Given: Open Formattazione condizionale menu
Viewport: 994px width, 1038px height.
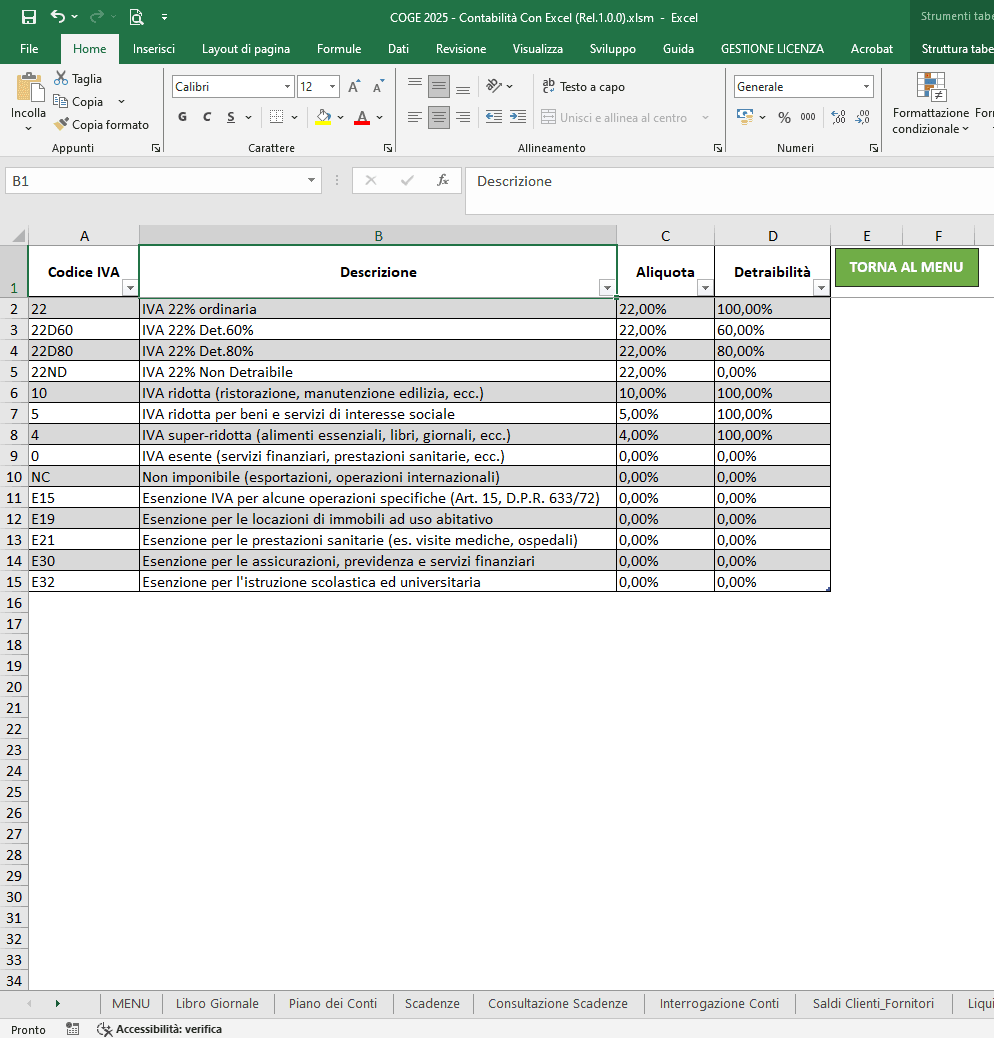Looking at the screenshot, I should coord(930,103).
